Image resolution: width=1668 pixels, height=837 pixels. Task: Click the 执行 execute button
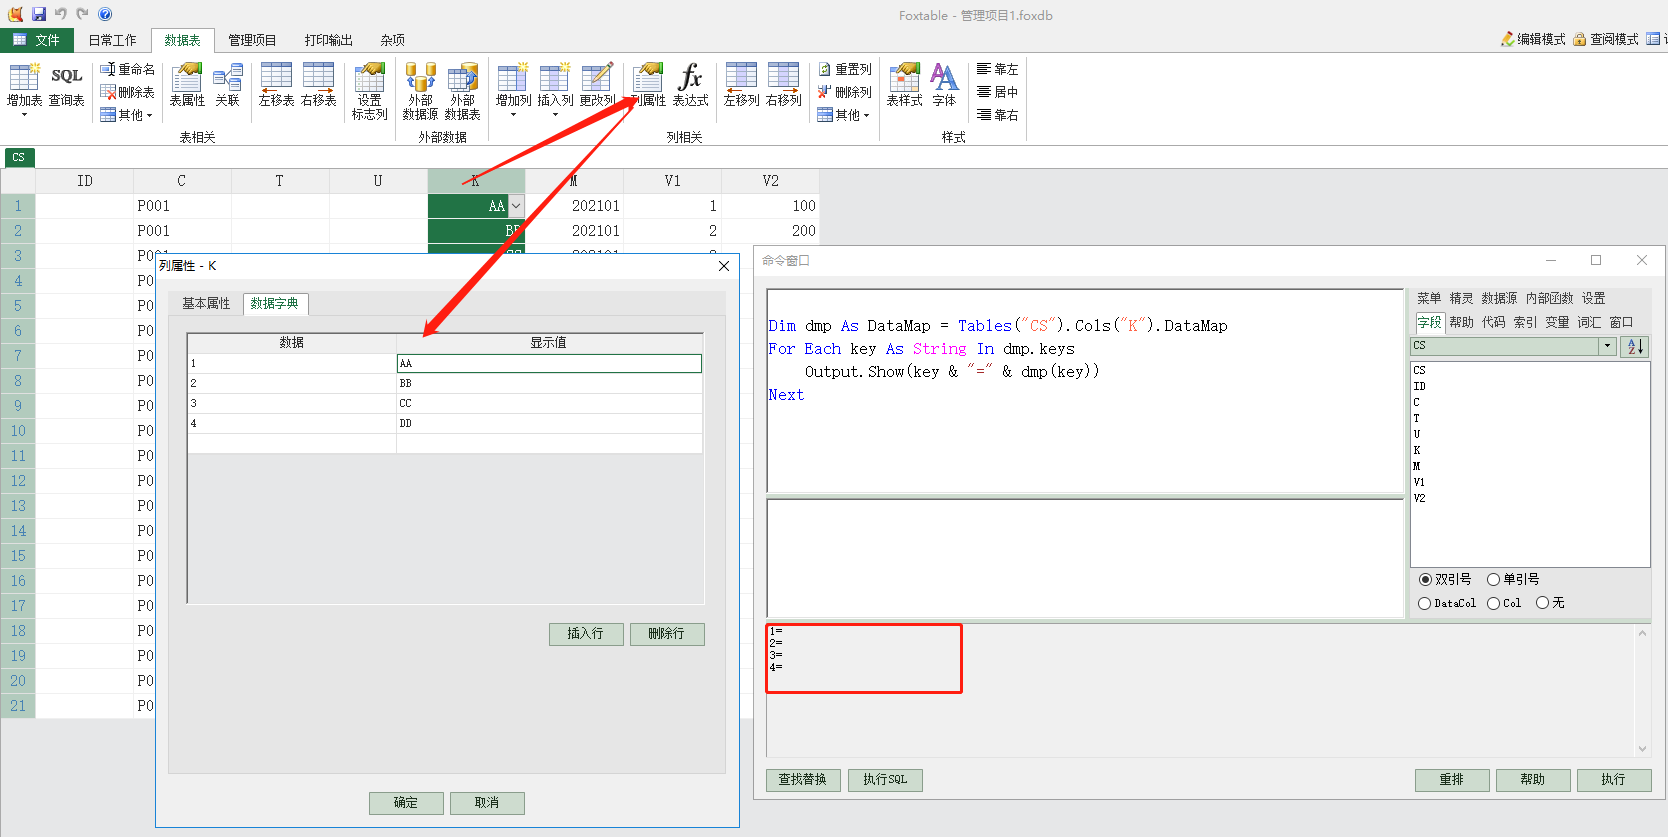pos(1614,780)
